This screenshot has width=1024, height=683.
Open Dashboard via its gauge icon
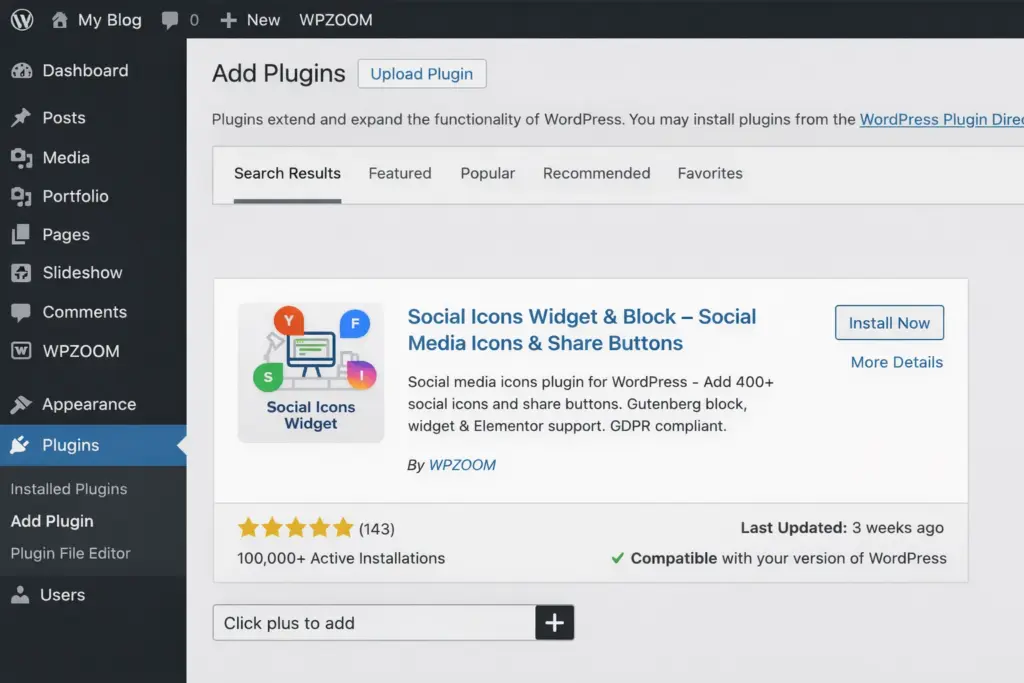[x=21, y=71]
